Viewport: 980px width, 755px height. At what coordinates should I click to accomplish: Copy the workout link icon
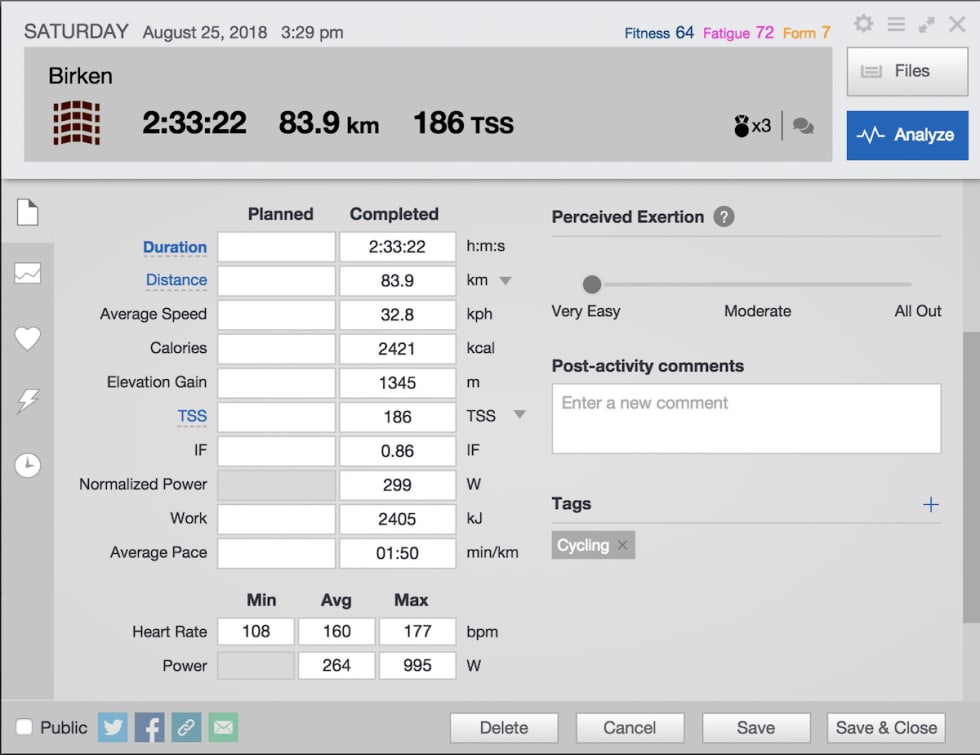tap(186, 728)
